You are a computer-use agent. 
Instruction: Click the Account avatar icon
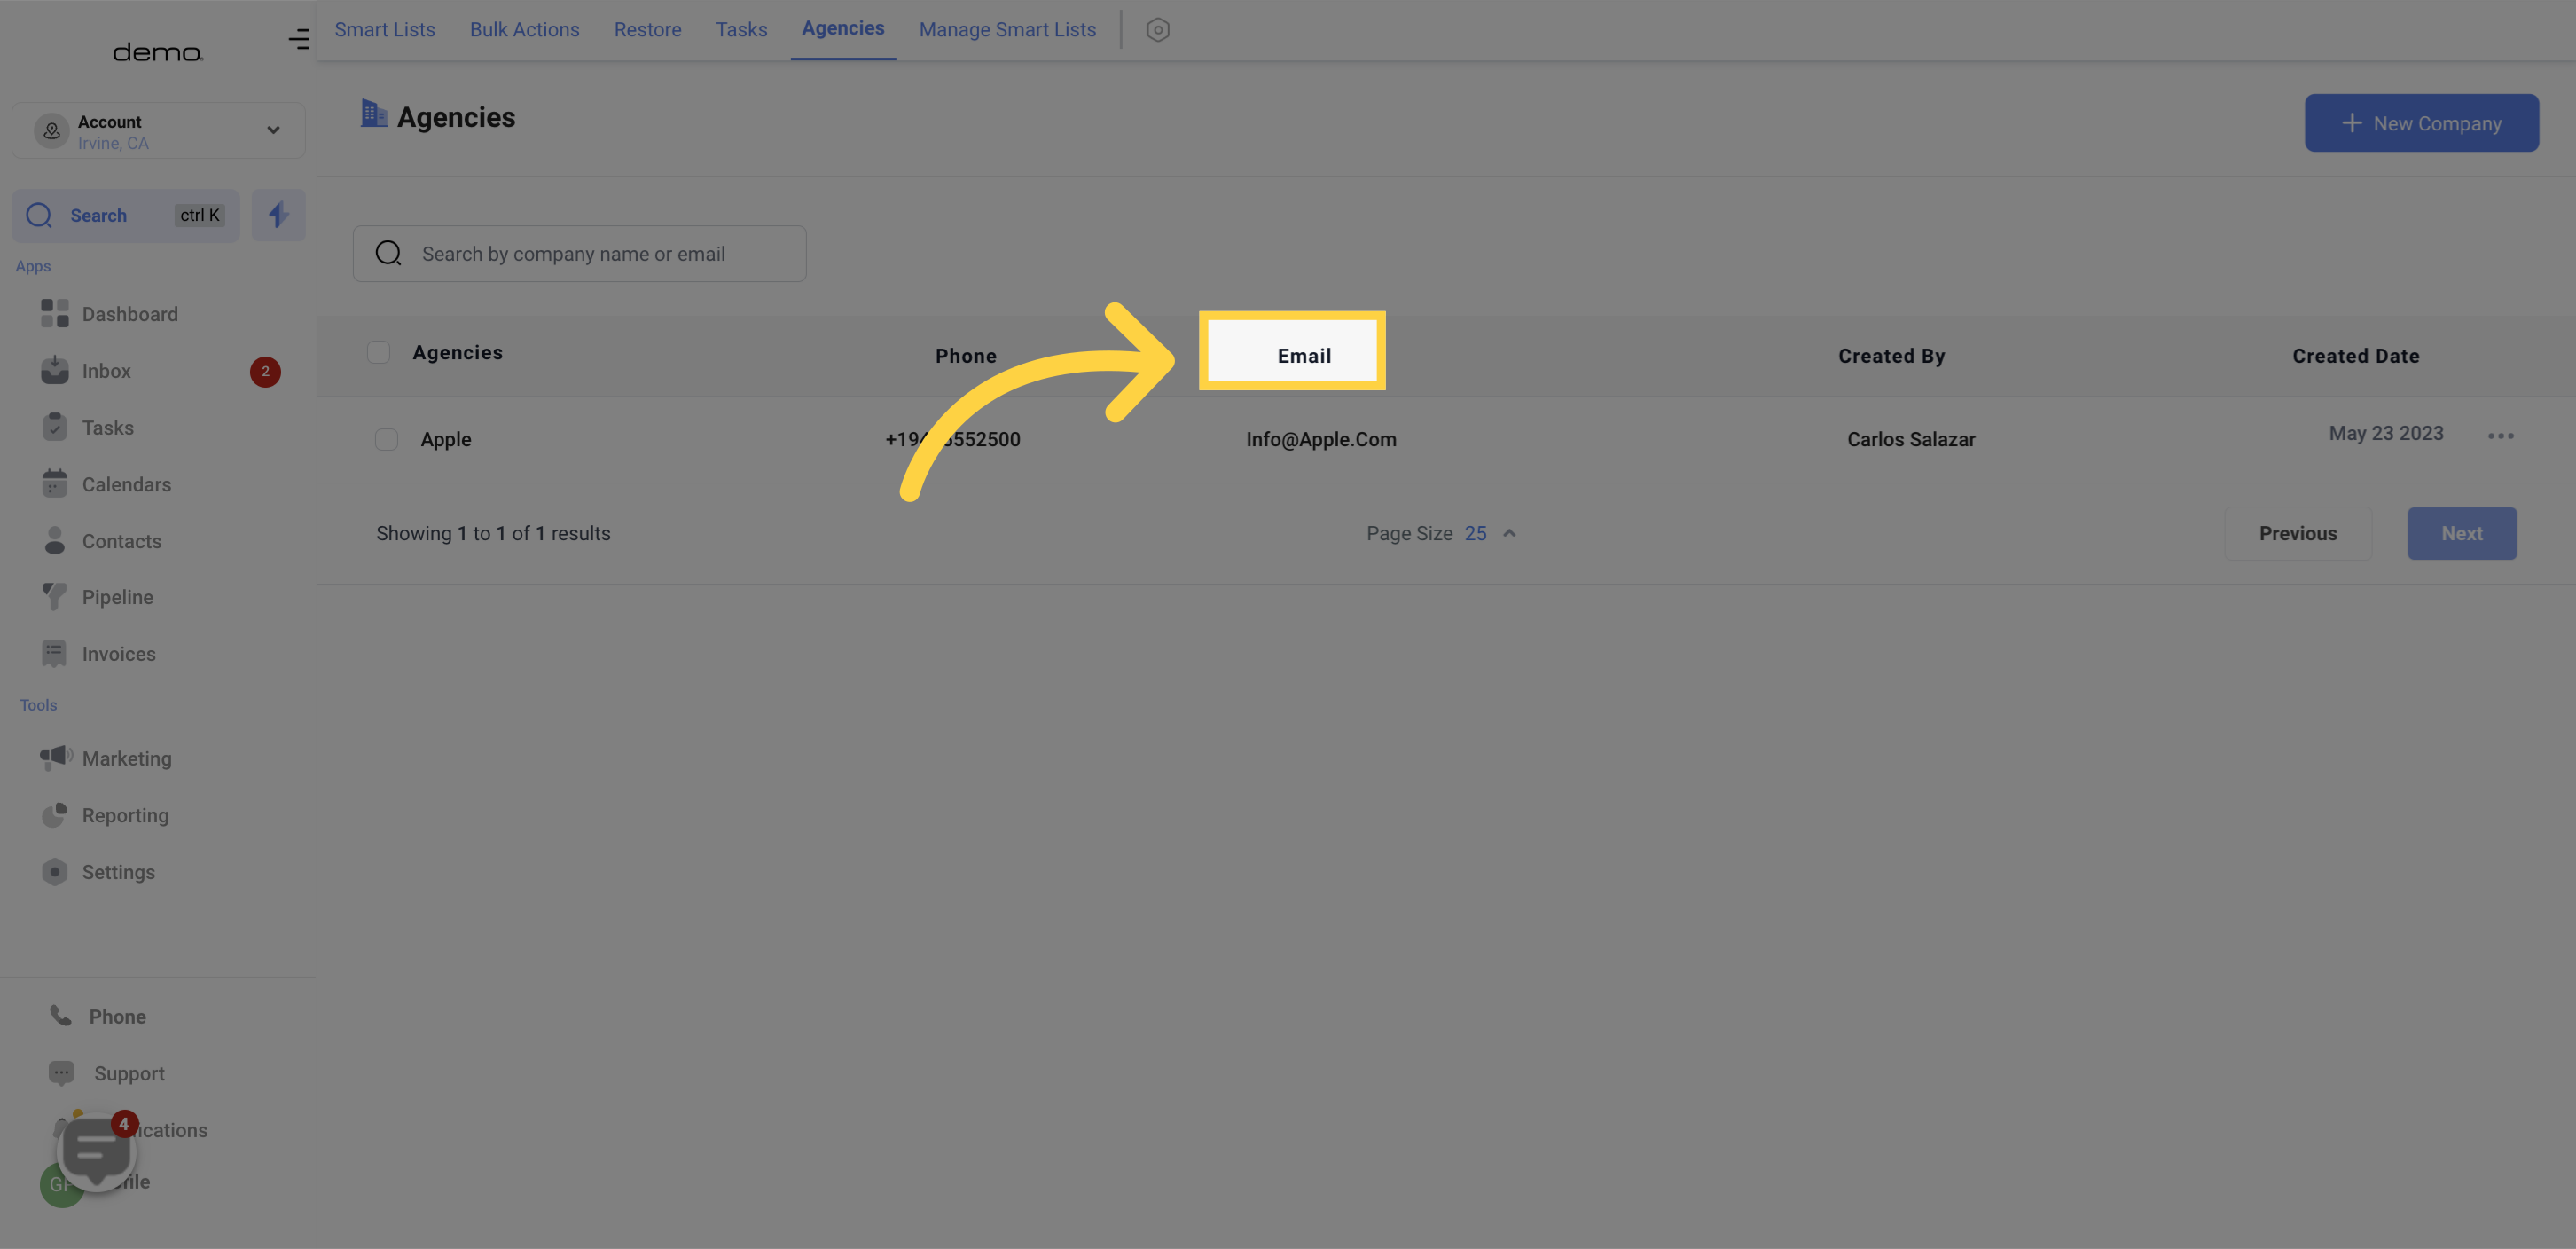[51, 131]
